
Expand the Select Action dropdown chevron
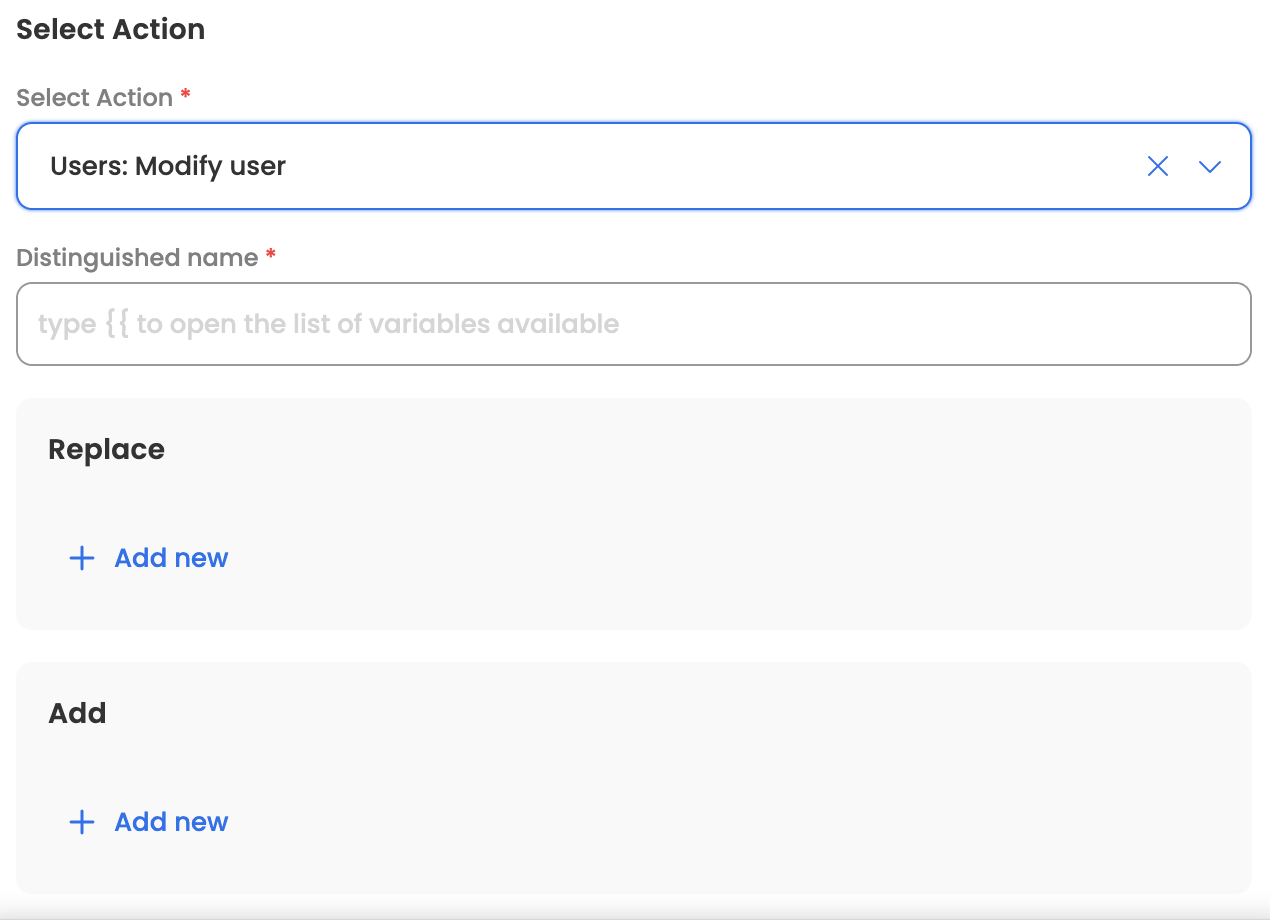(x=1210, y=167)
